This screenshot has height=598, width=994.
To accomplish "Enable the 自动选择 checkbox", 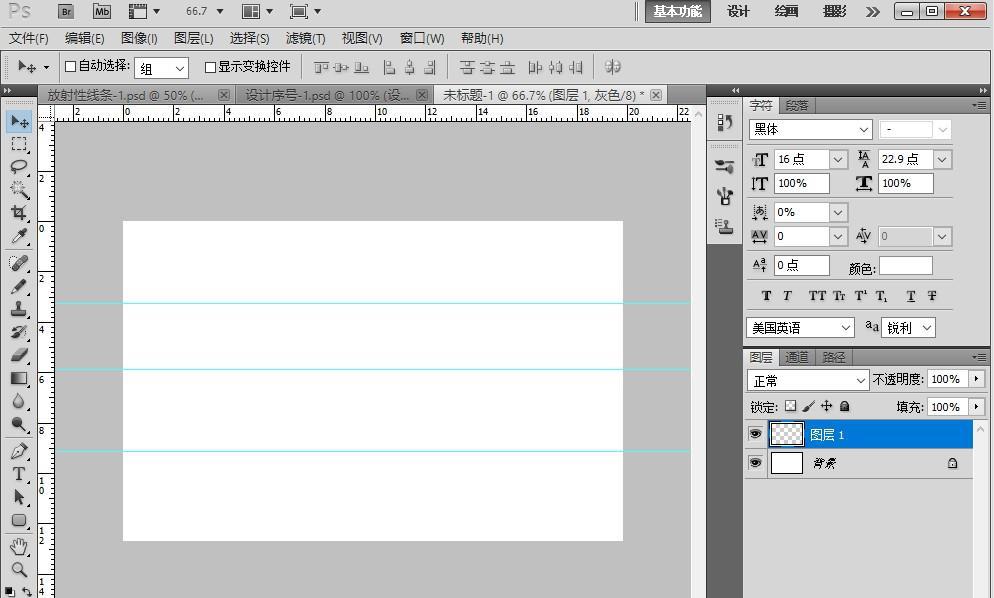I will tap(71, 67).
